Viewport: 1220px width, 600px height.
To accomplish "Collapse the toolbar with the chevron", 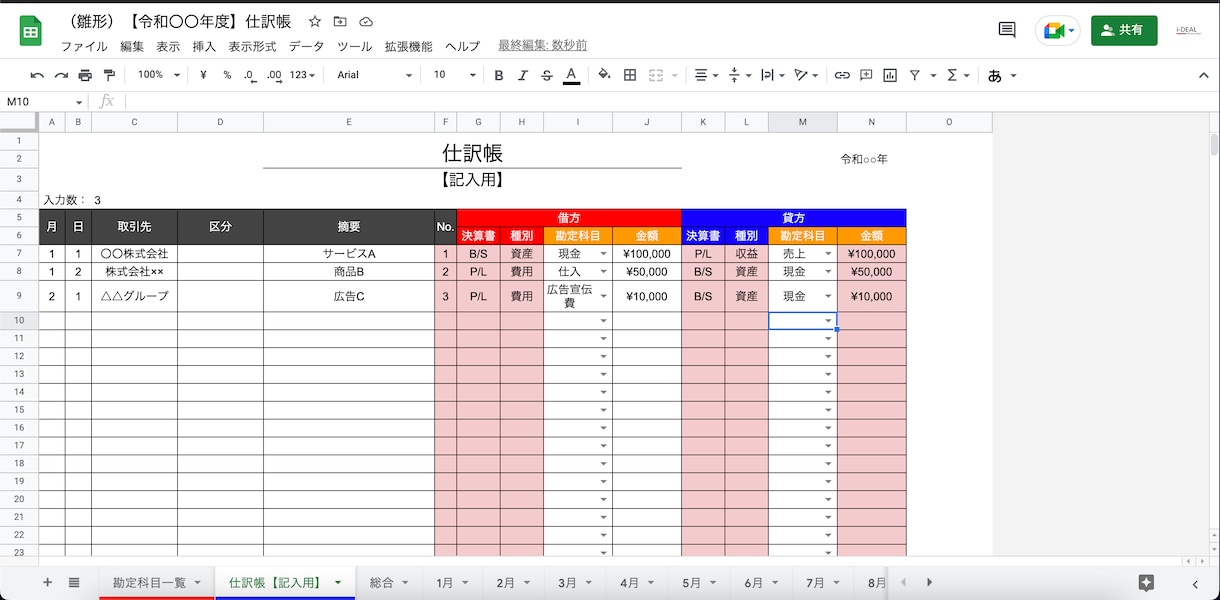I will 1204,75.
